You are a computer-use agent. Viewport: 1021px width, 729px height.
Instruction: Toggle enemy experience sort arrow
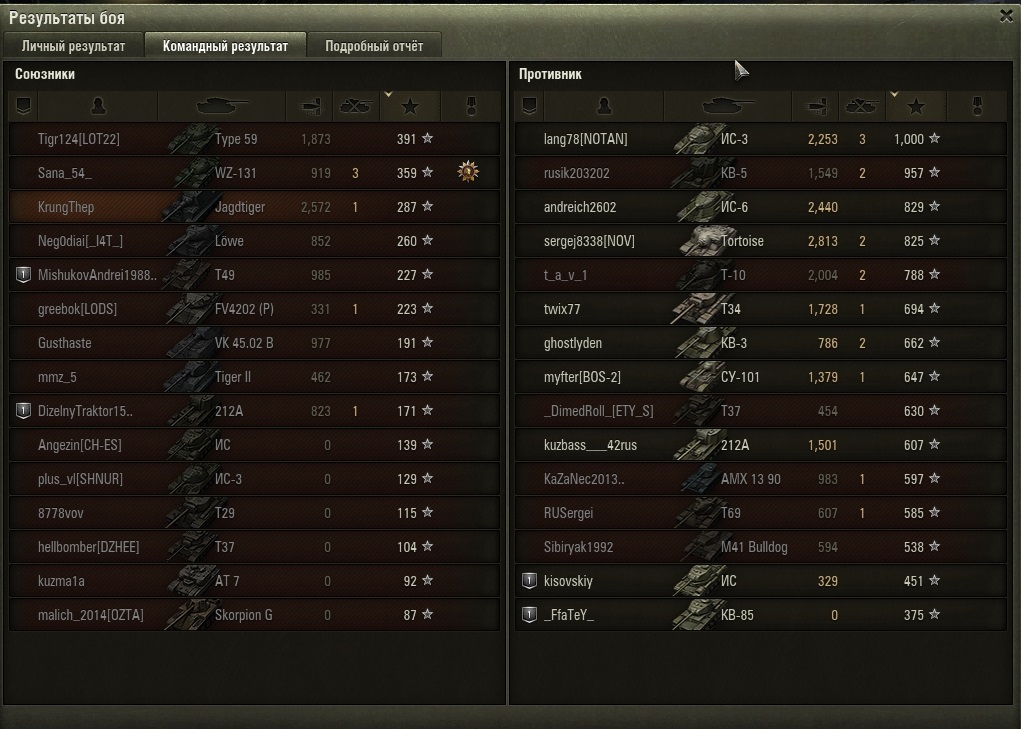pyautogui.click(x=895, y=95)
